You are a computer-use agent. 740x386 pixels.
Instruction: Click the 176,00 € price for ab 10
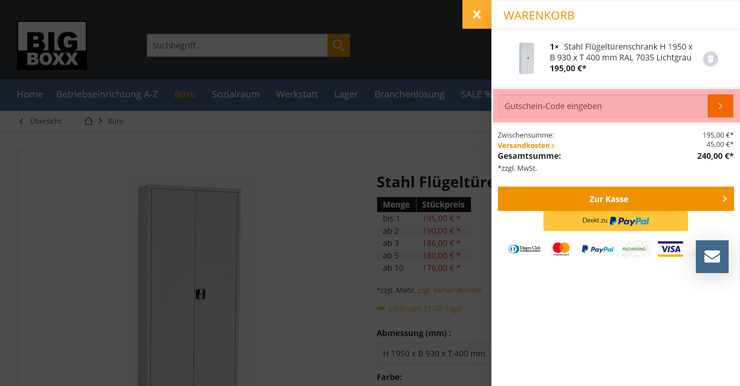coord(441,268)
